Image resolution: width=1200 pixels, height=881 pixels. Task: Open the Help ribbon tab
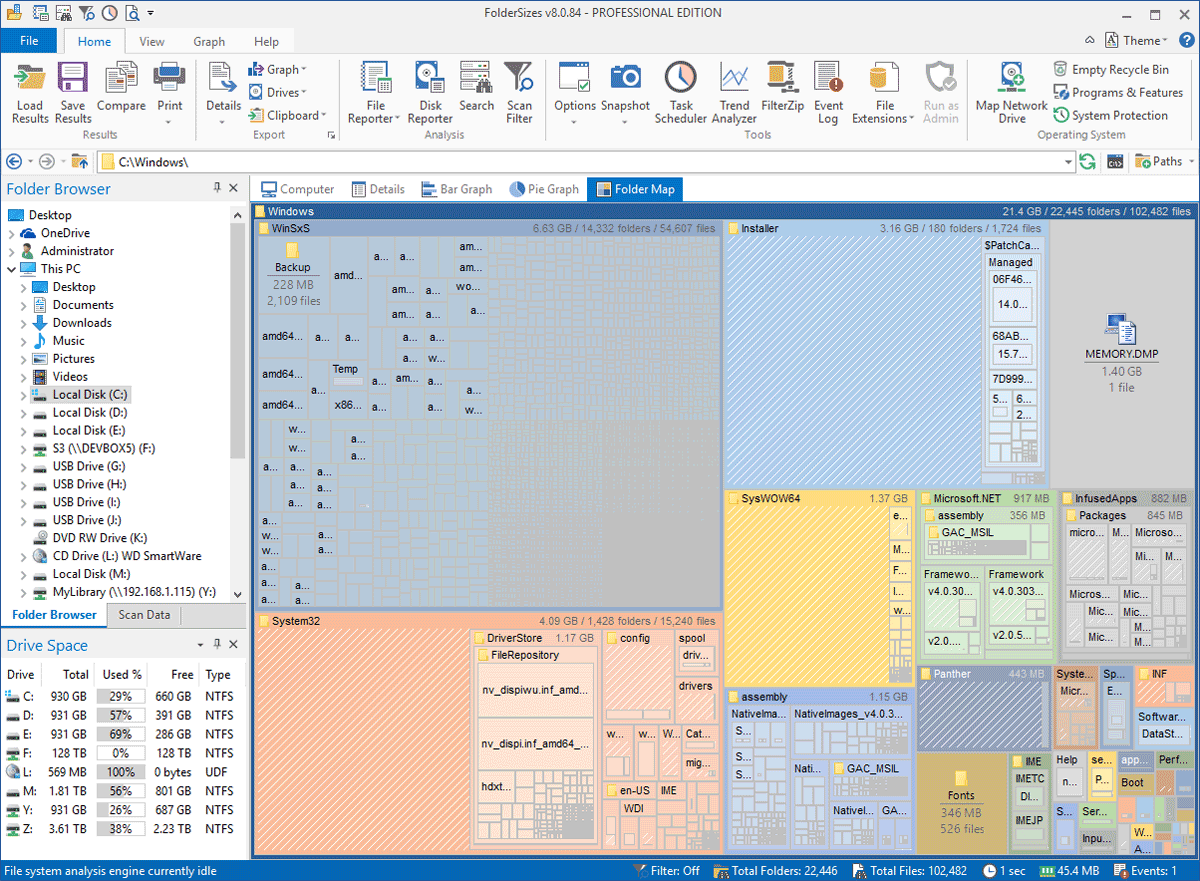266,42
